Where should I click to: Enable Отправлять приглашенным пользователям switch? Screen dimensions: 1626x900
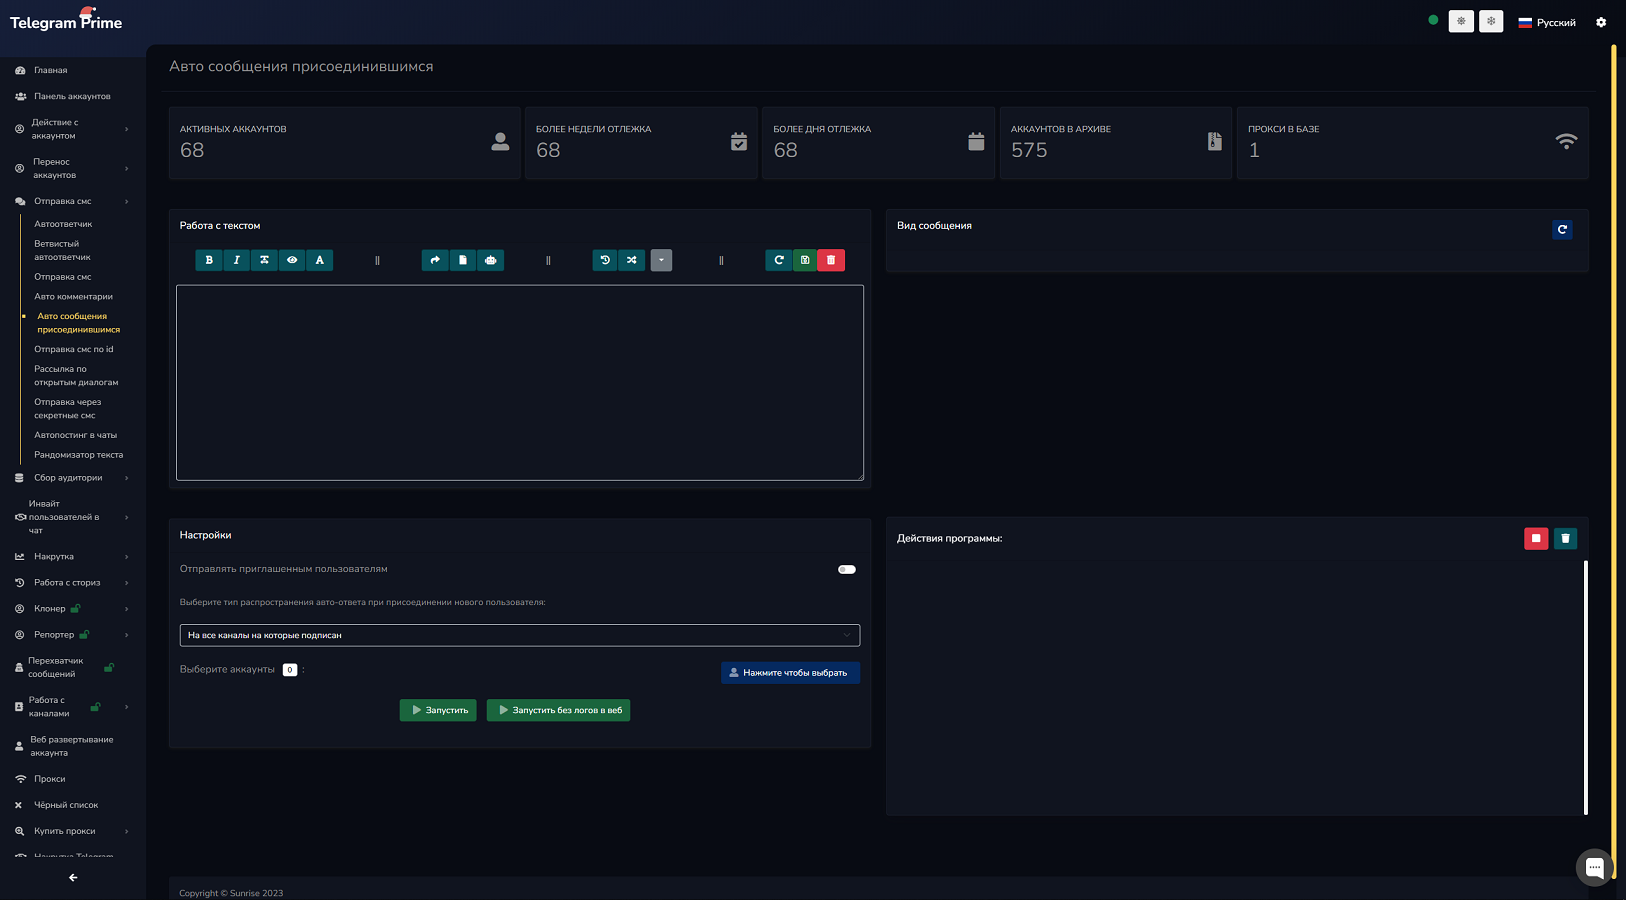point(847,570)
